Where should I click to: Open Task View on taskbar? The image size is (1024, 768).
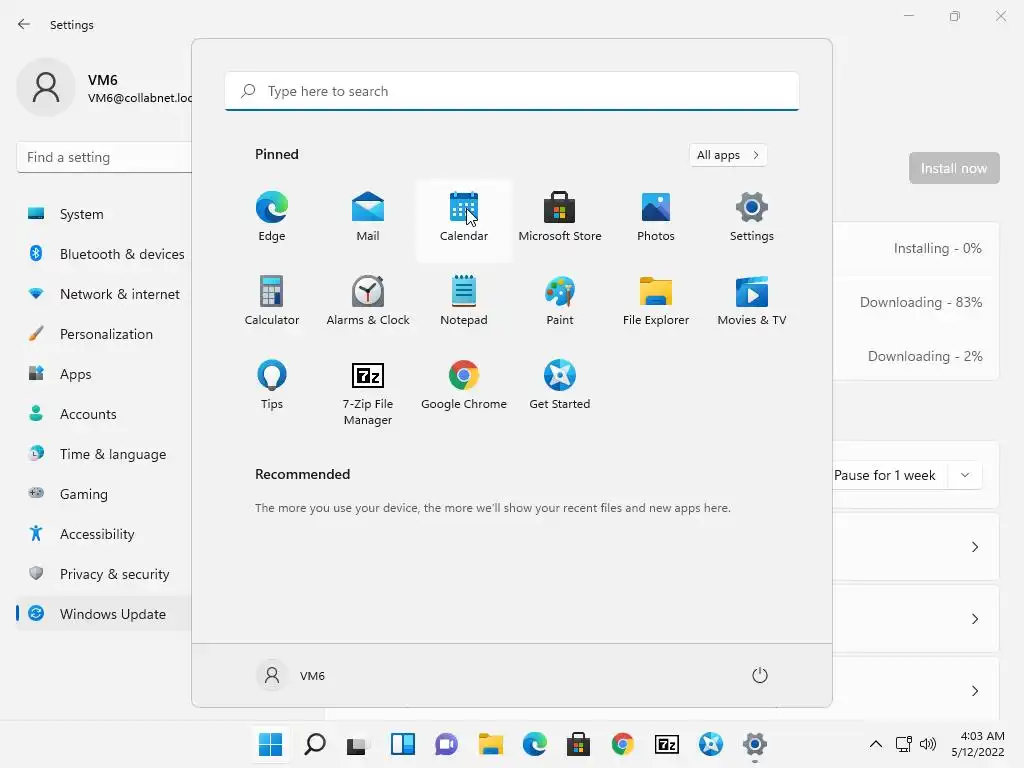tap(358, 744)
